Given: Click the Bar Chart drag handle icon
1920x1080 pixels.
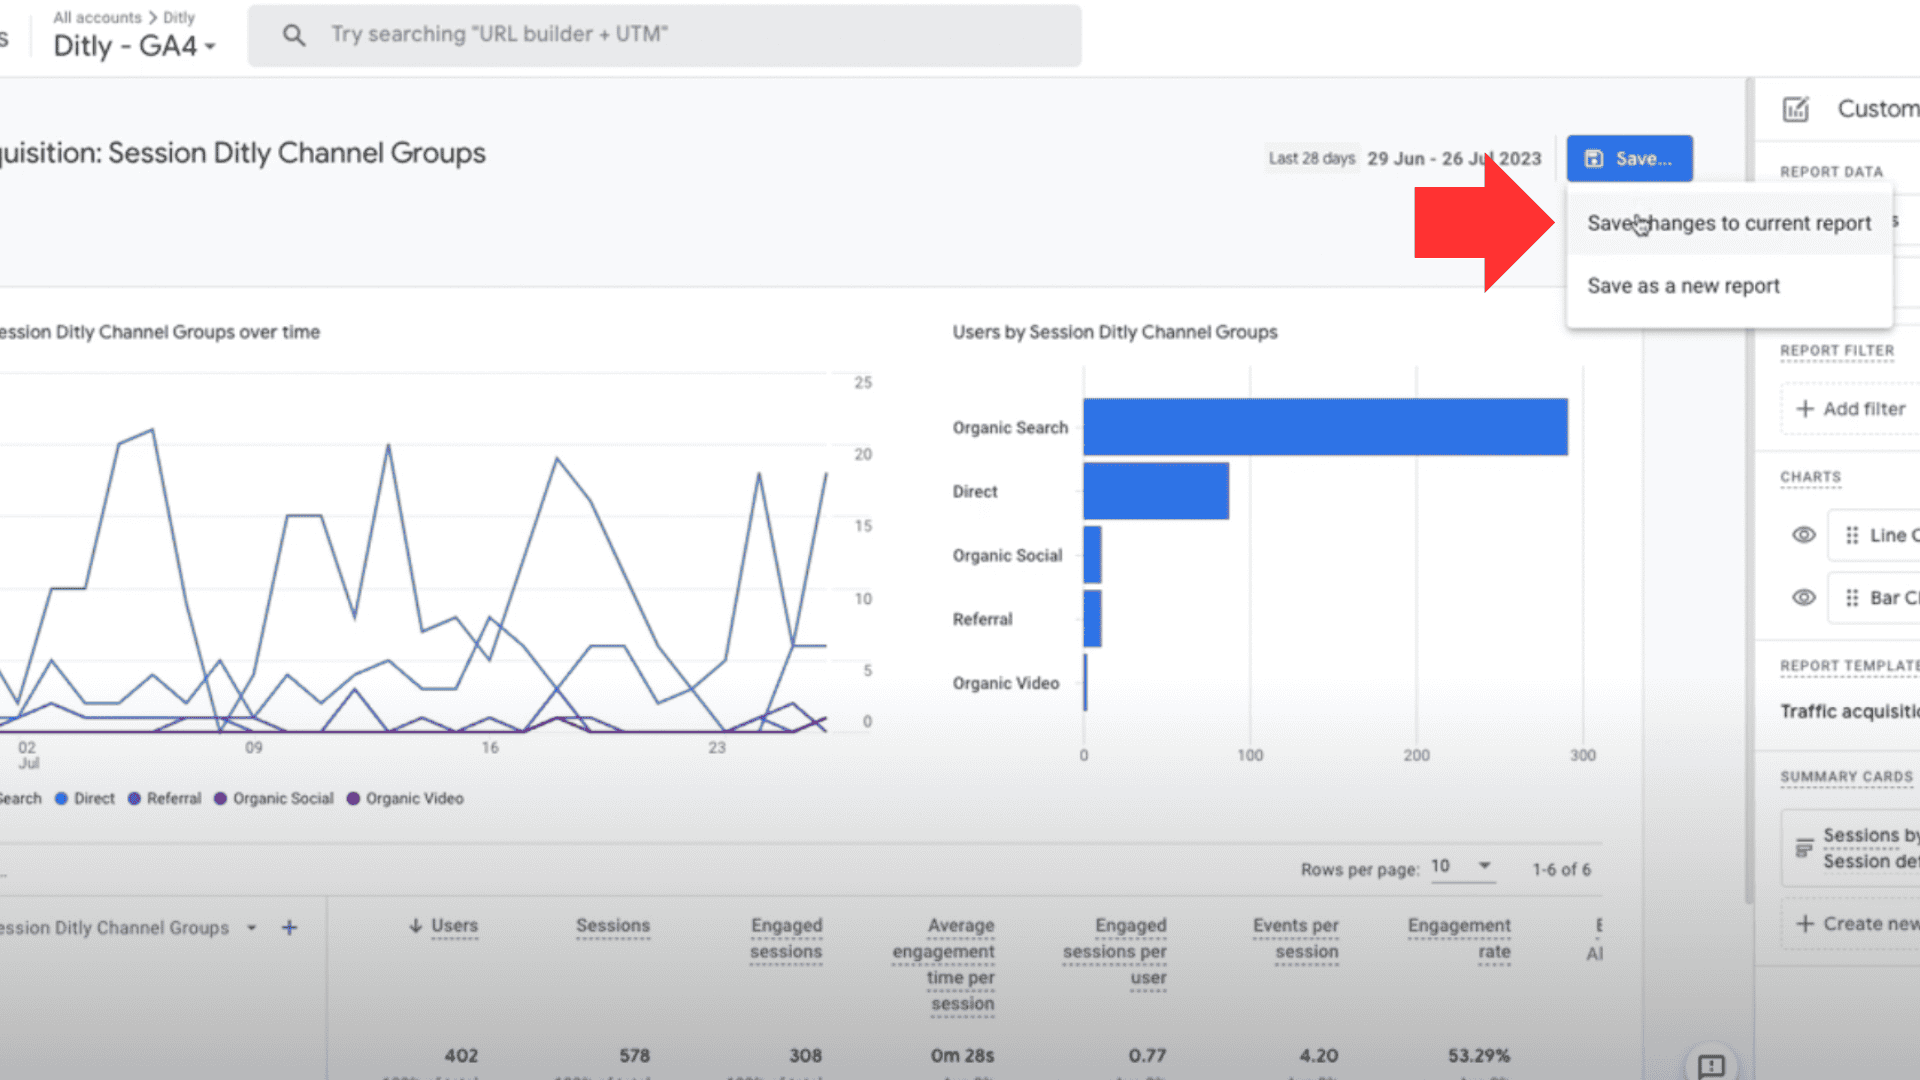Looking at the screenshot, I should coord(1852,597).
